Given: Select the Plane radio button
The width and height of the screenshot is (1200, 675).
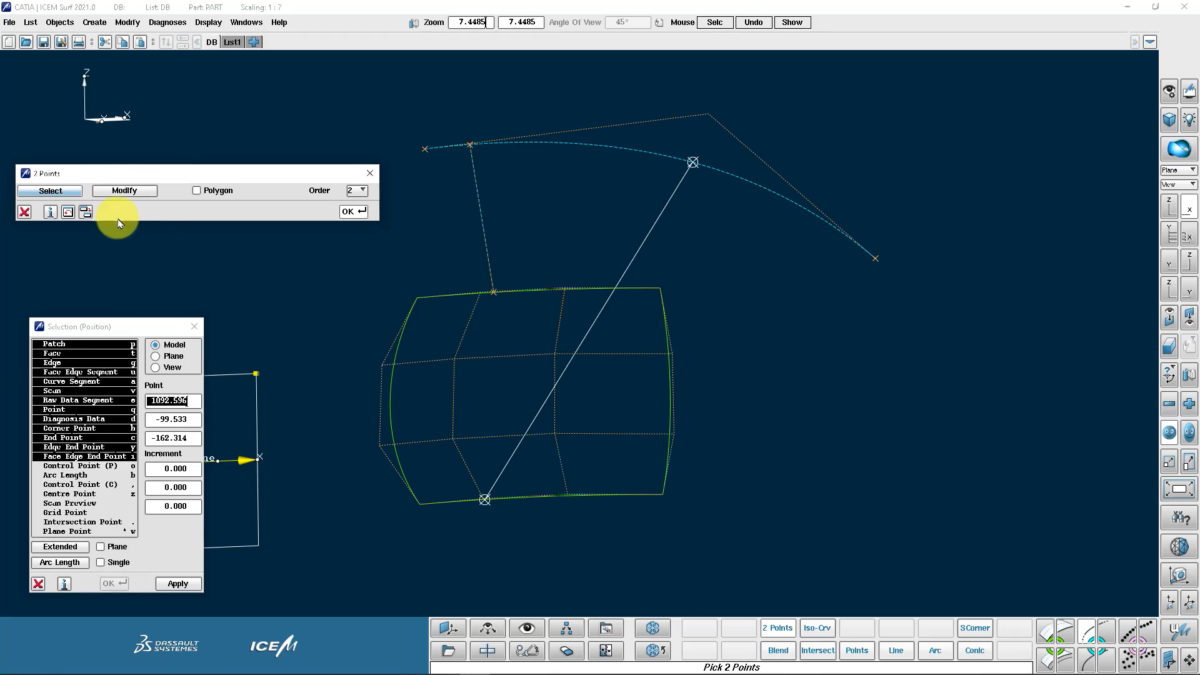Looking at the screenshot, I should tap(155, 356).
